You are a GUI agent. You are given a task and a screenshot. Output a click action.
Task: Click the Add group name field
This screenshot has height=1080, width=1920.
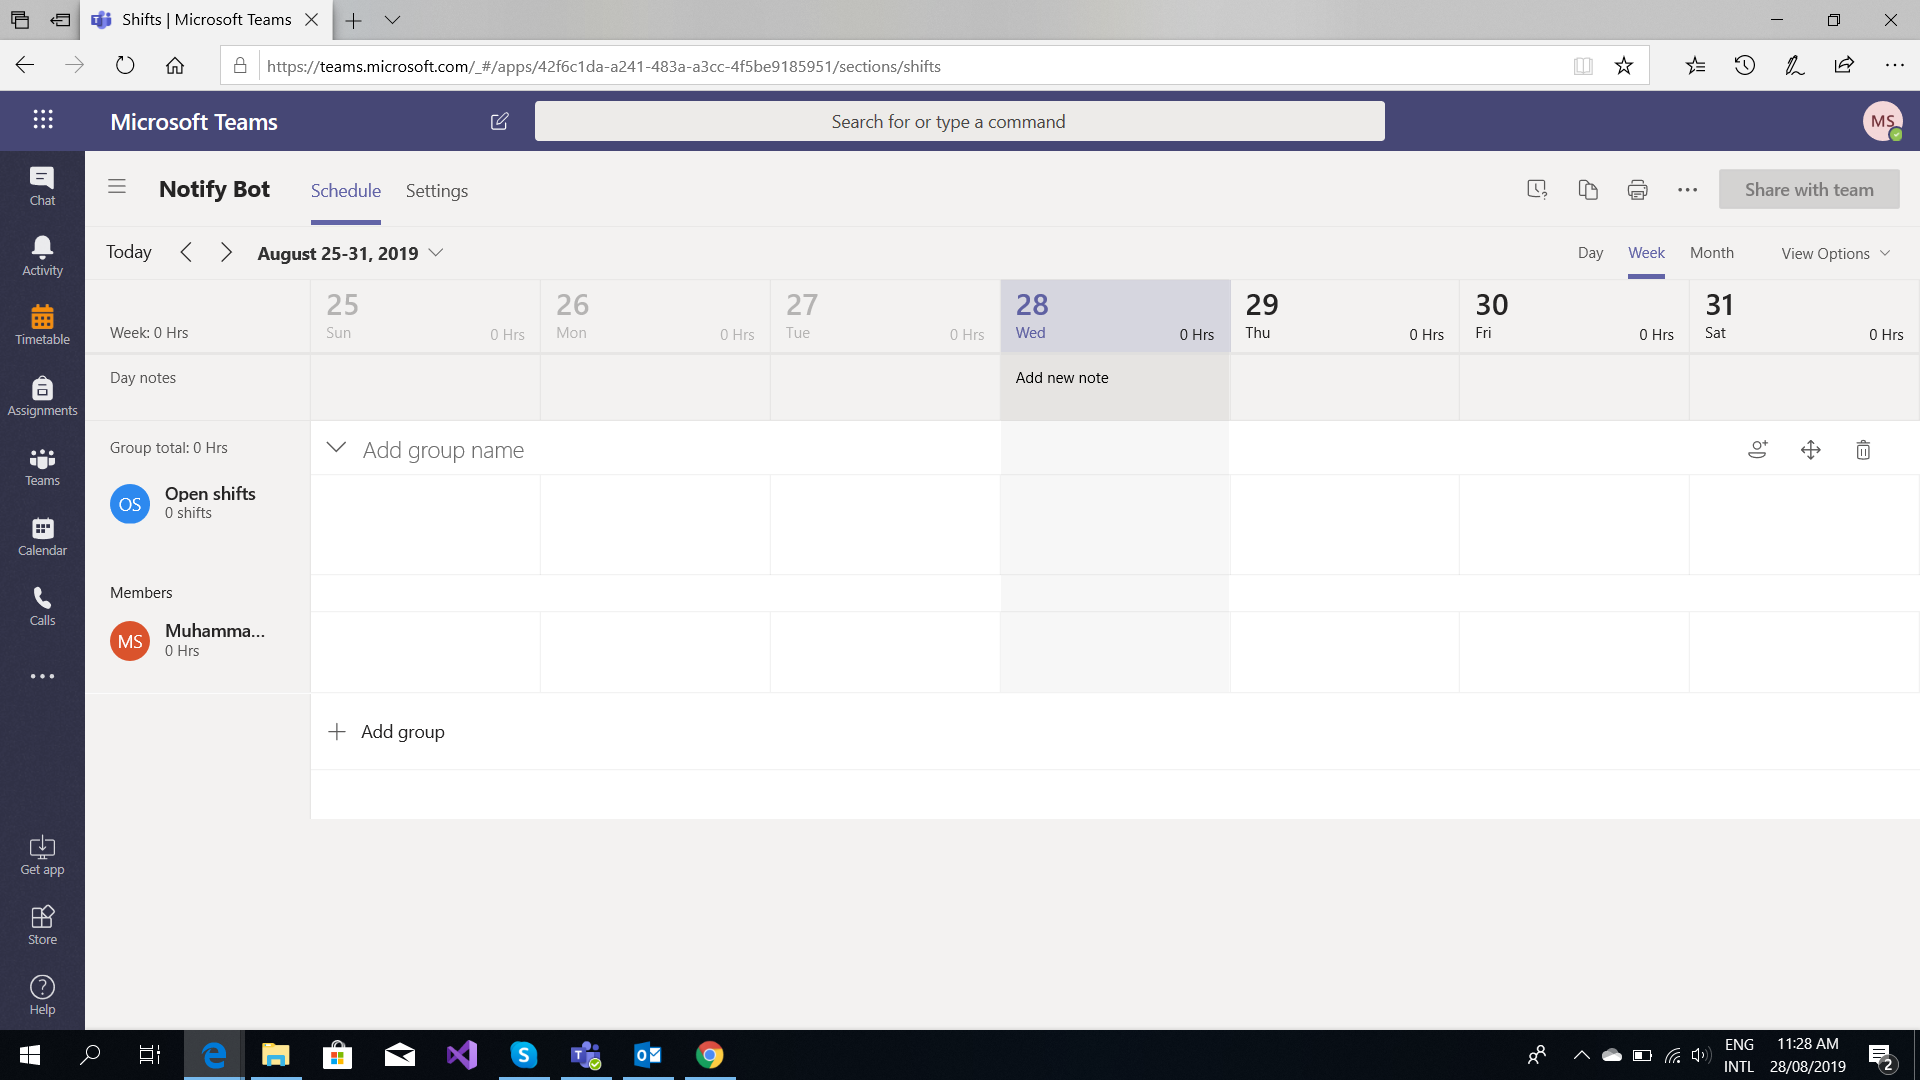click(443, 450)
